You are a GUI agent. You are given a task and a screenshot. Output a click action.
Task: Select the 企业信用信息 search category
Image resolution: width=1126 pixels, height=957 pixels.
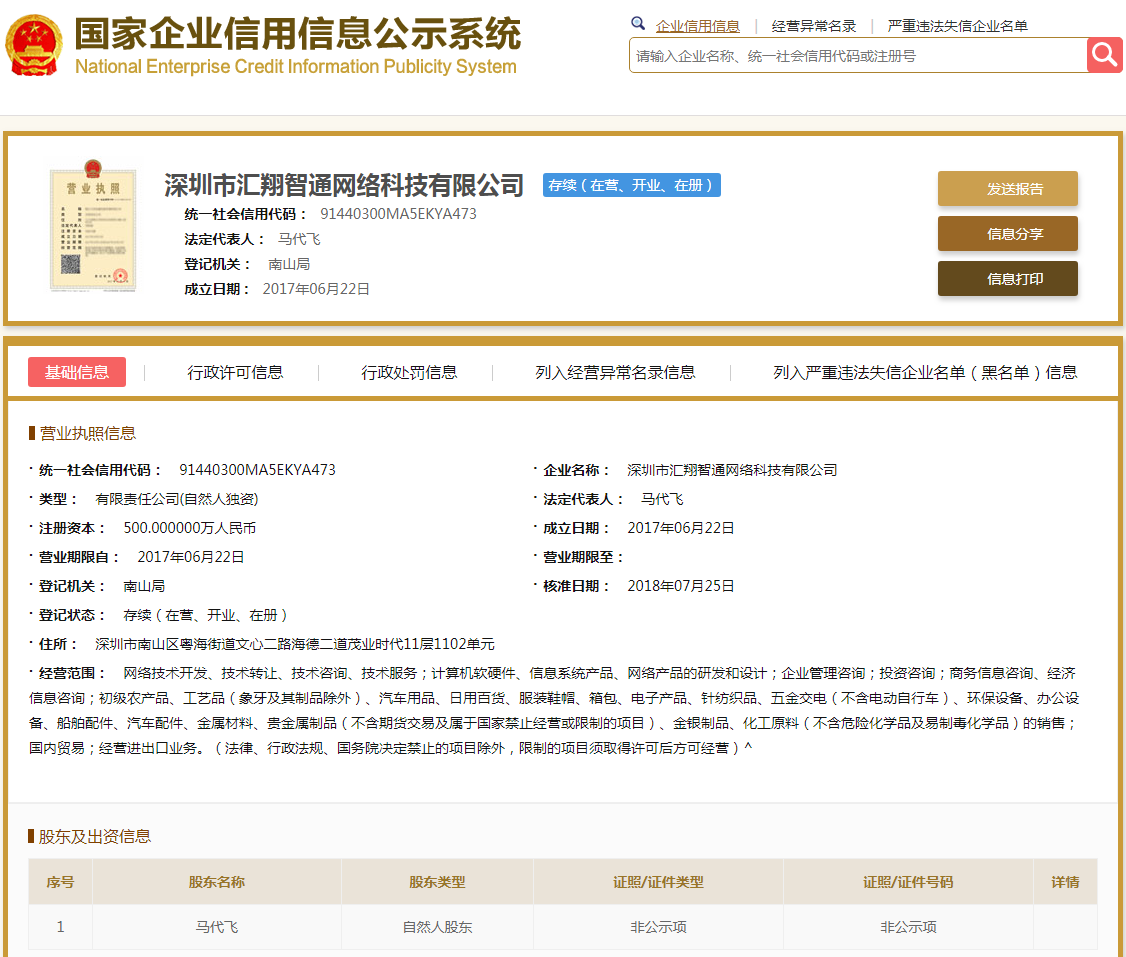[x=697, y=26]
